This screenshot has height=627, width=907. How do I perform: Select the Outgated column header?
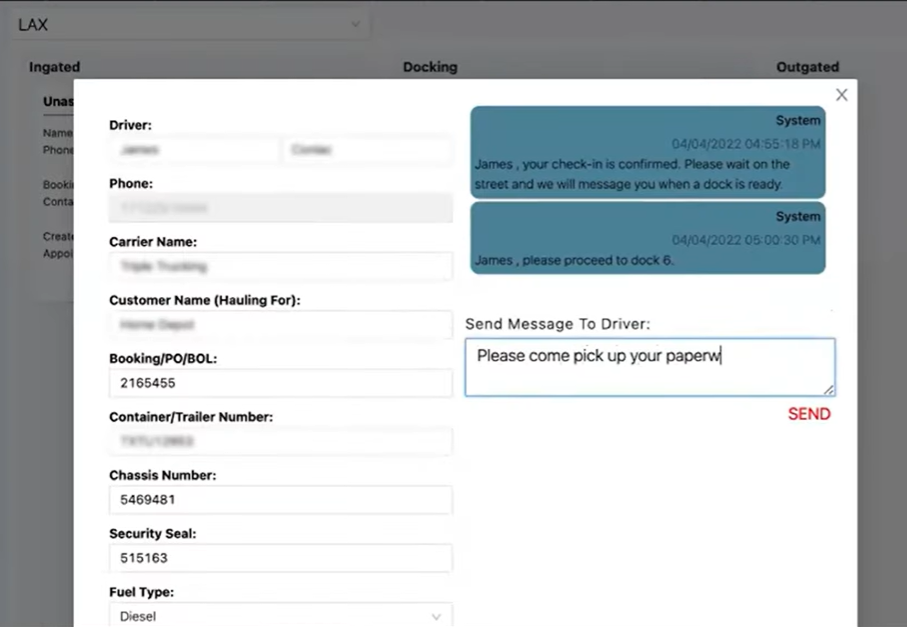pos(807,67)
